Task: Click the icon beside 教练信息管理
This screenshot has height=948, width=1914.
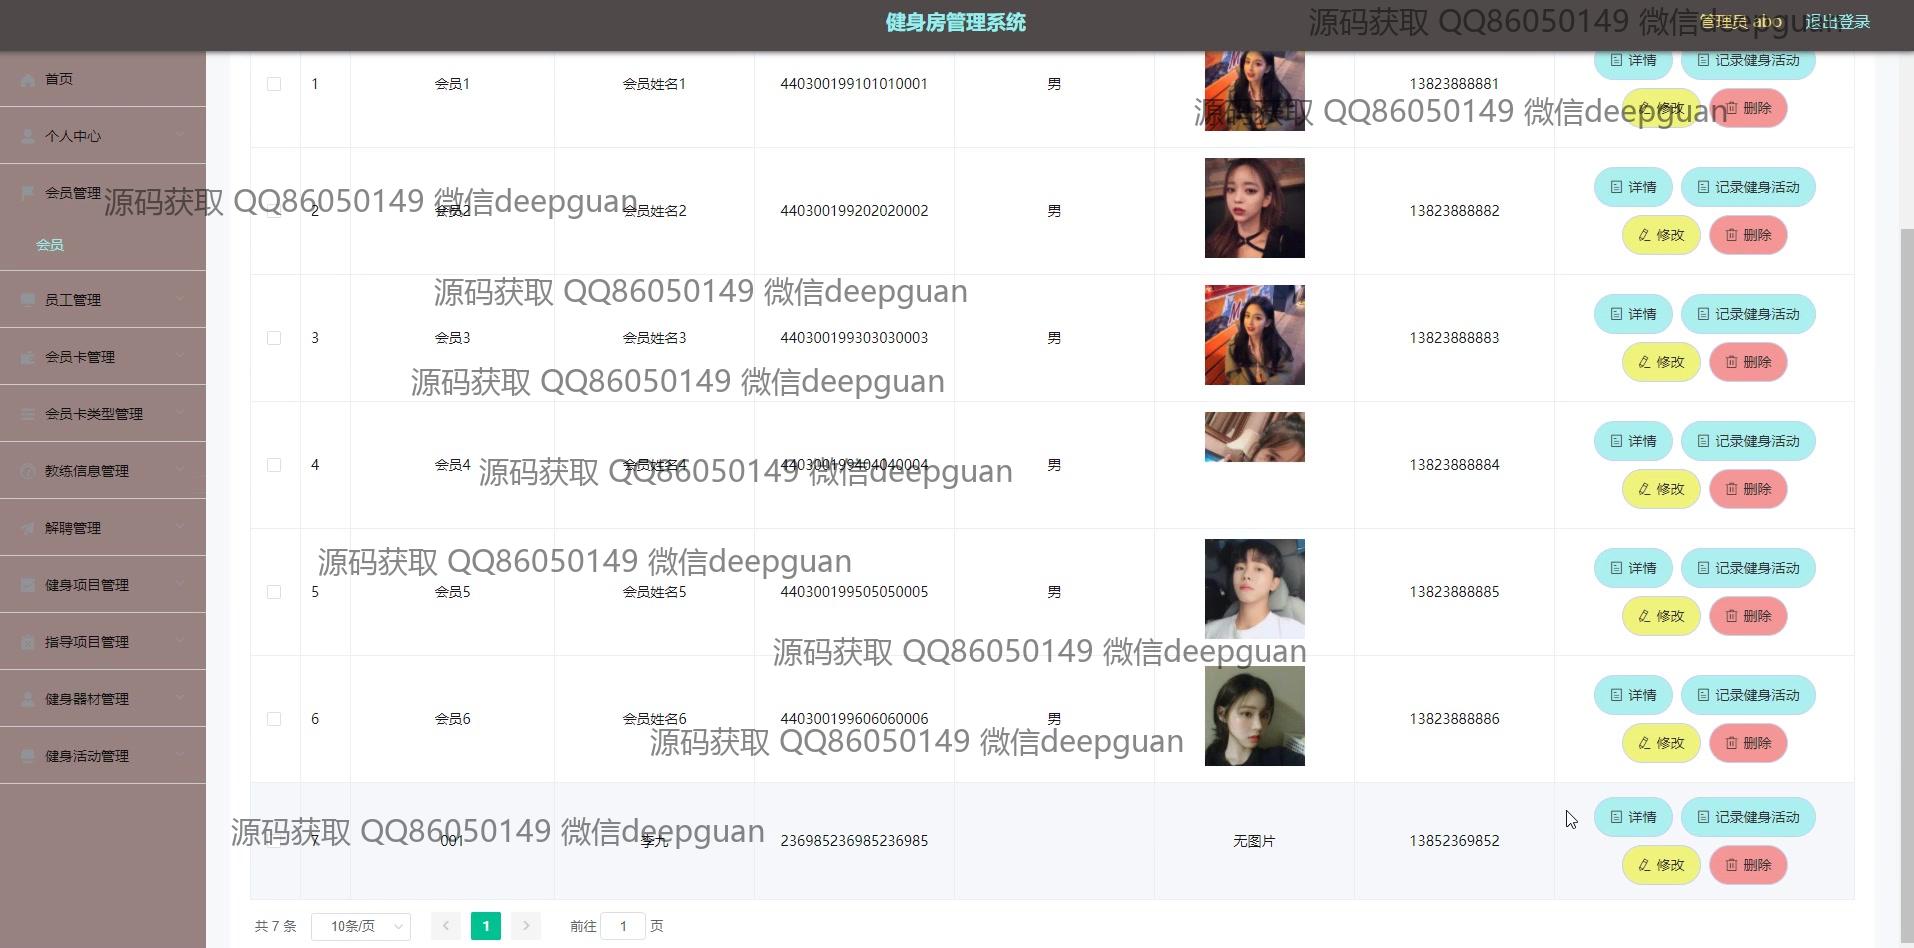Action: point(28,471)
